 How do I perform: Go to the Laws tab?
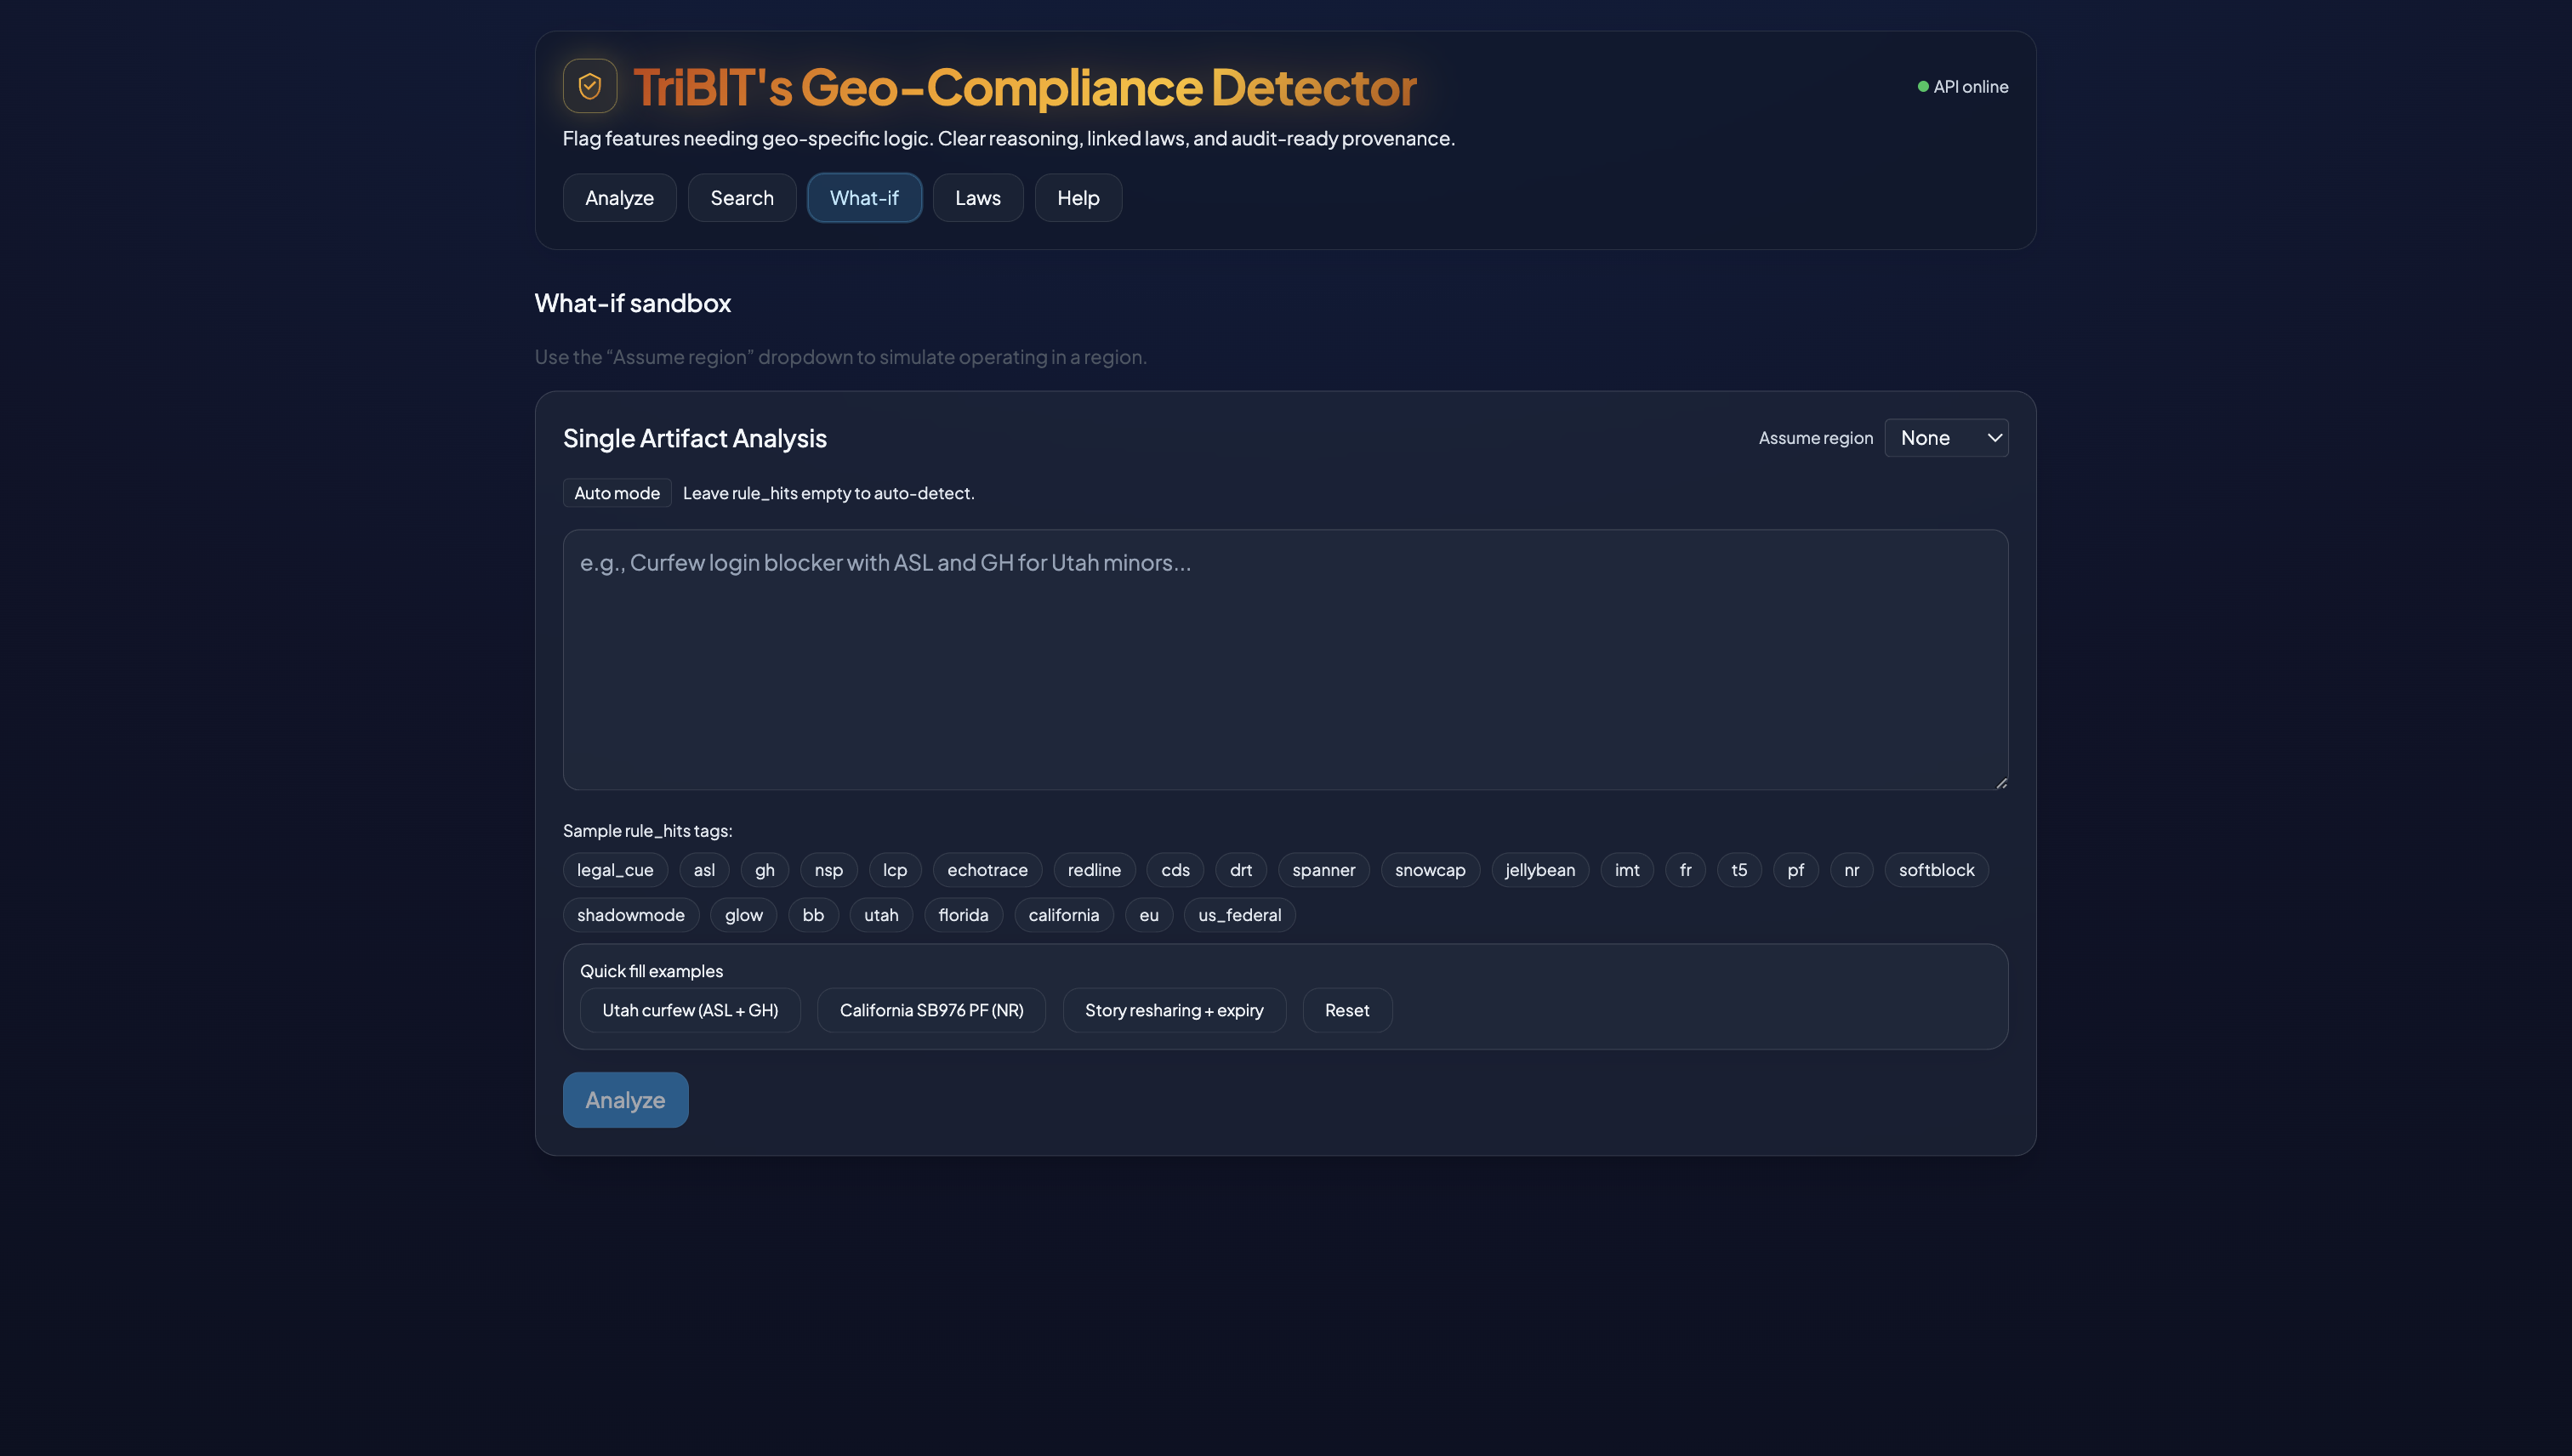(x=977, y=198)
